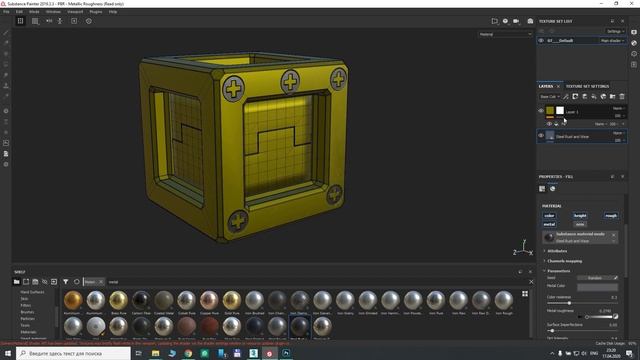Open the Base Col channel dropdown

tap(549, 97)
